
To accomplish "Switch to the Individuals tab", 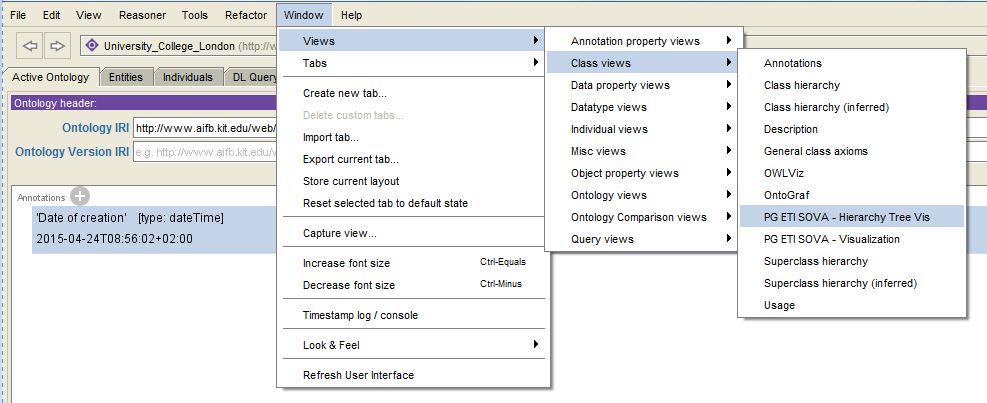I will point(188,77).
